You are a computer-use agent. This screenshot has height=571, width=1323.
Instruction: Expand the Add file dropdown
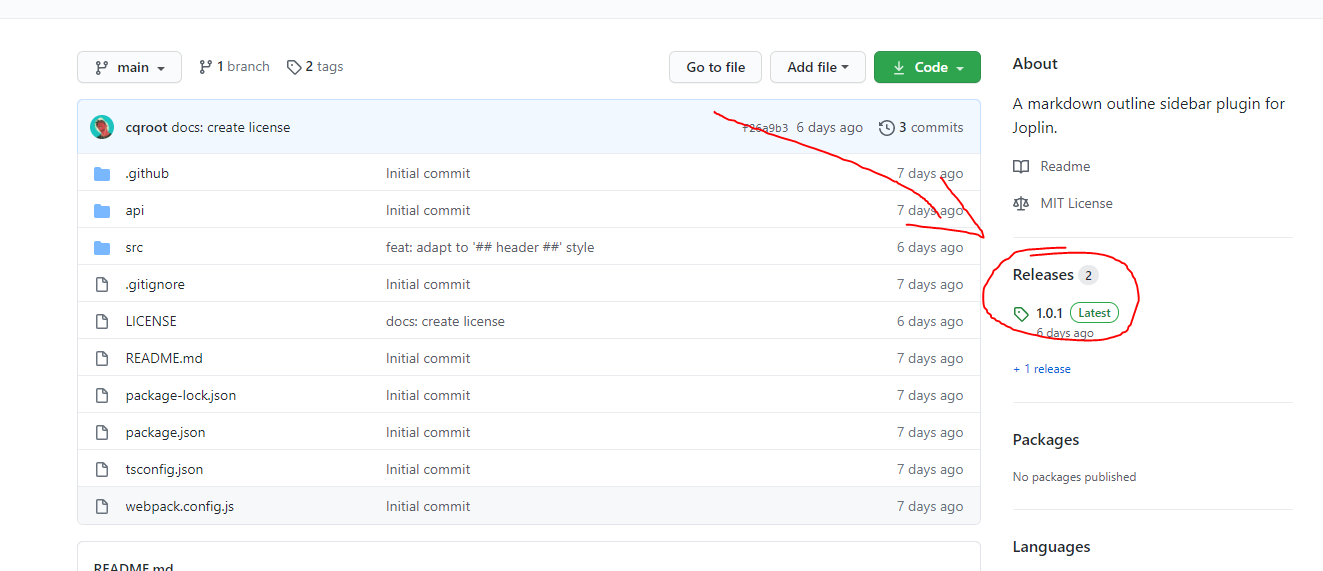tap(817, 67)
